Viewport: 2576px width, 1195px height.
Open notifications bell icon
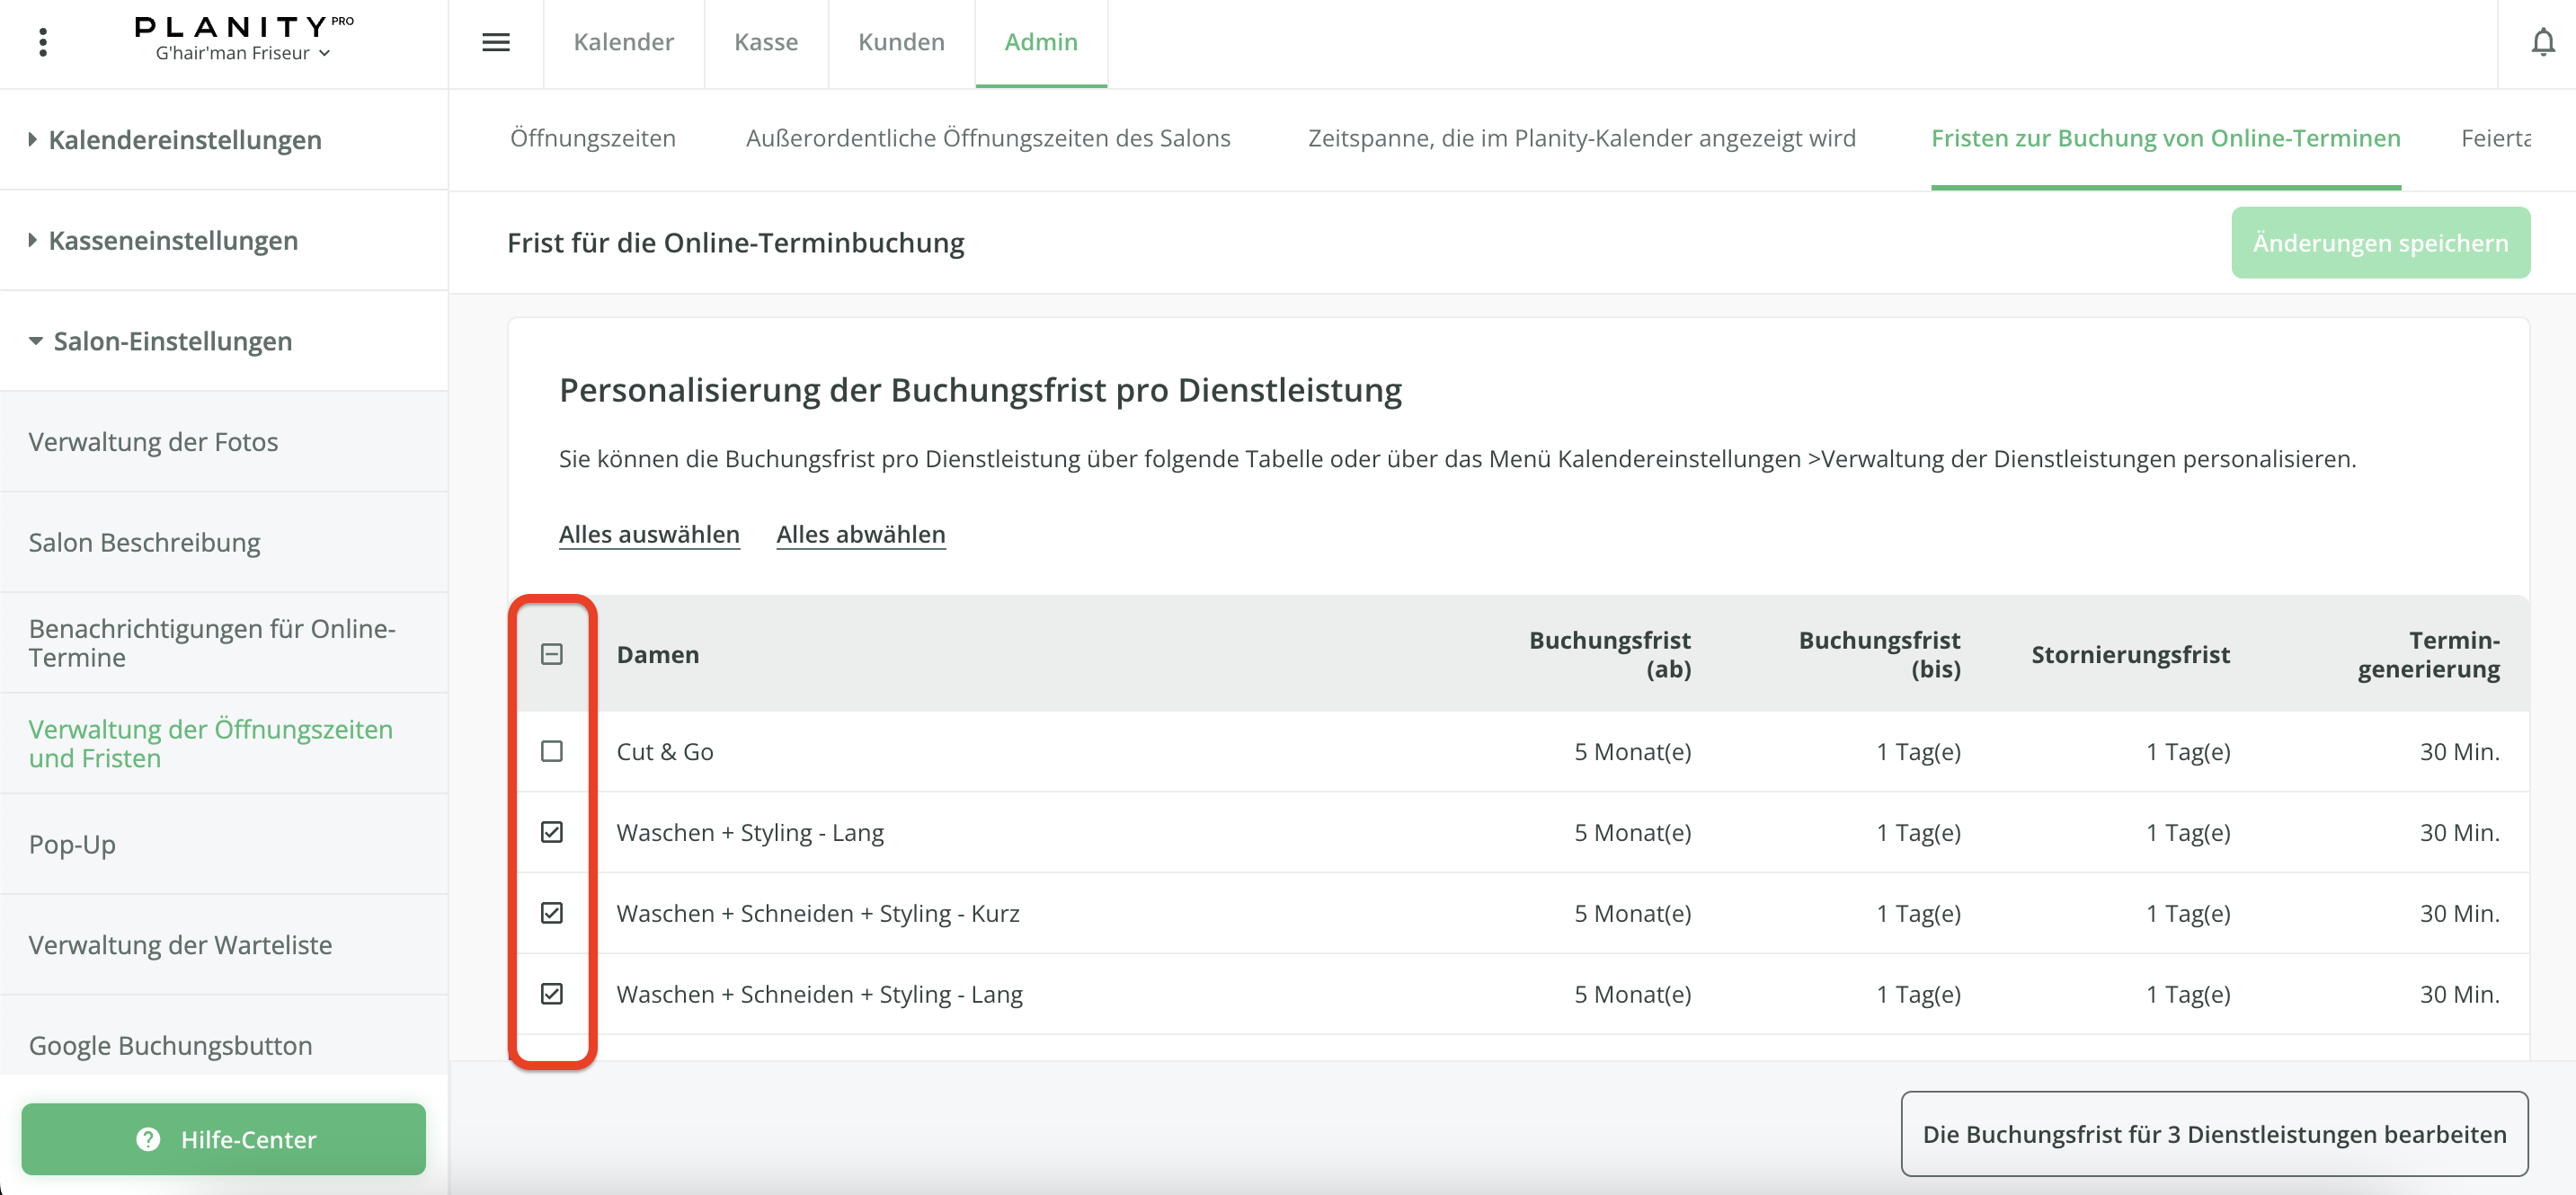tap(2542, 42)
